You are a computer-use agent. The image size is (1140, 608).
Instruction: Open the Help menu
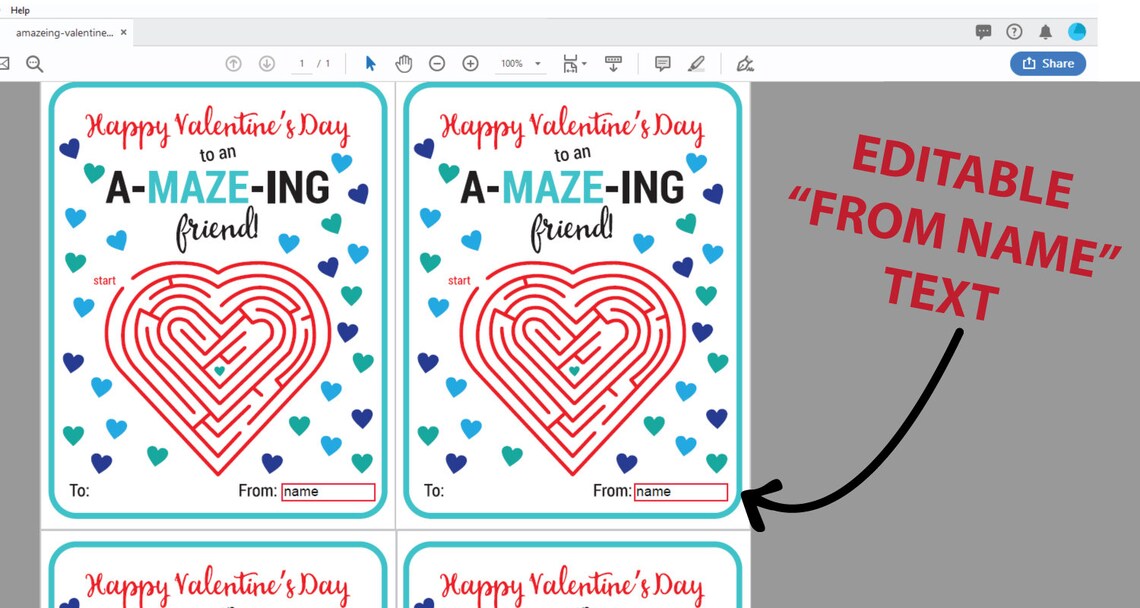20,10
